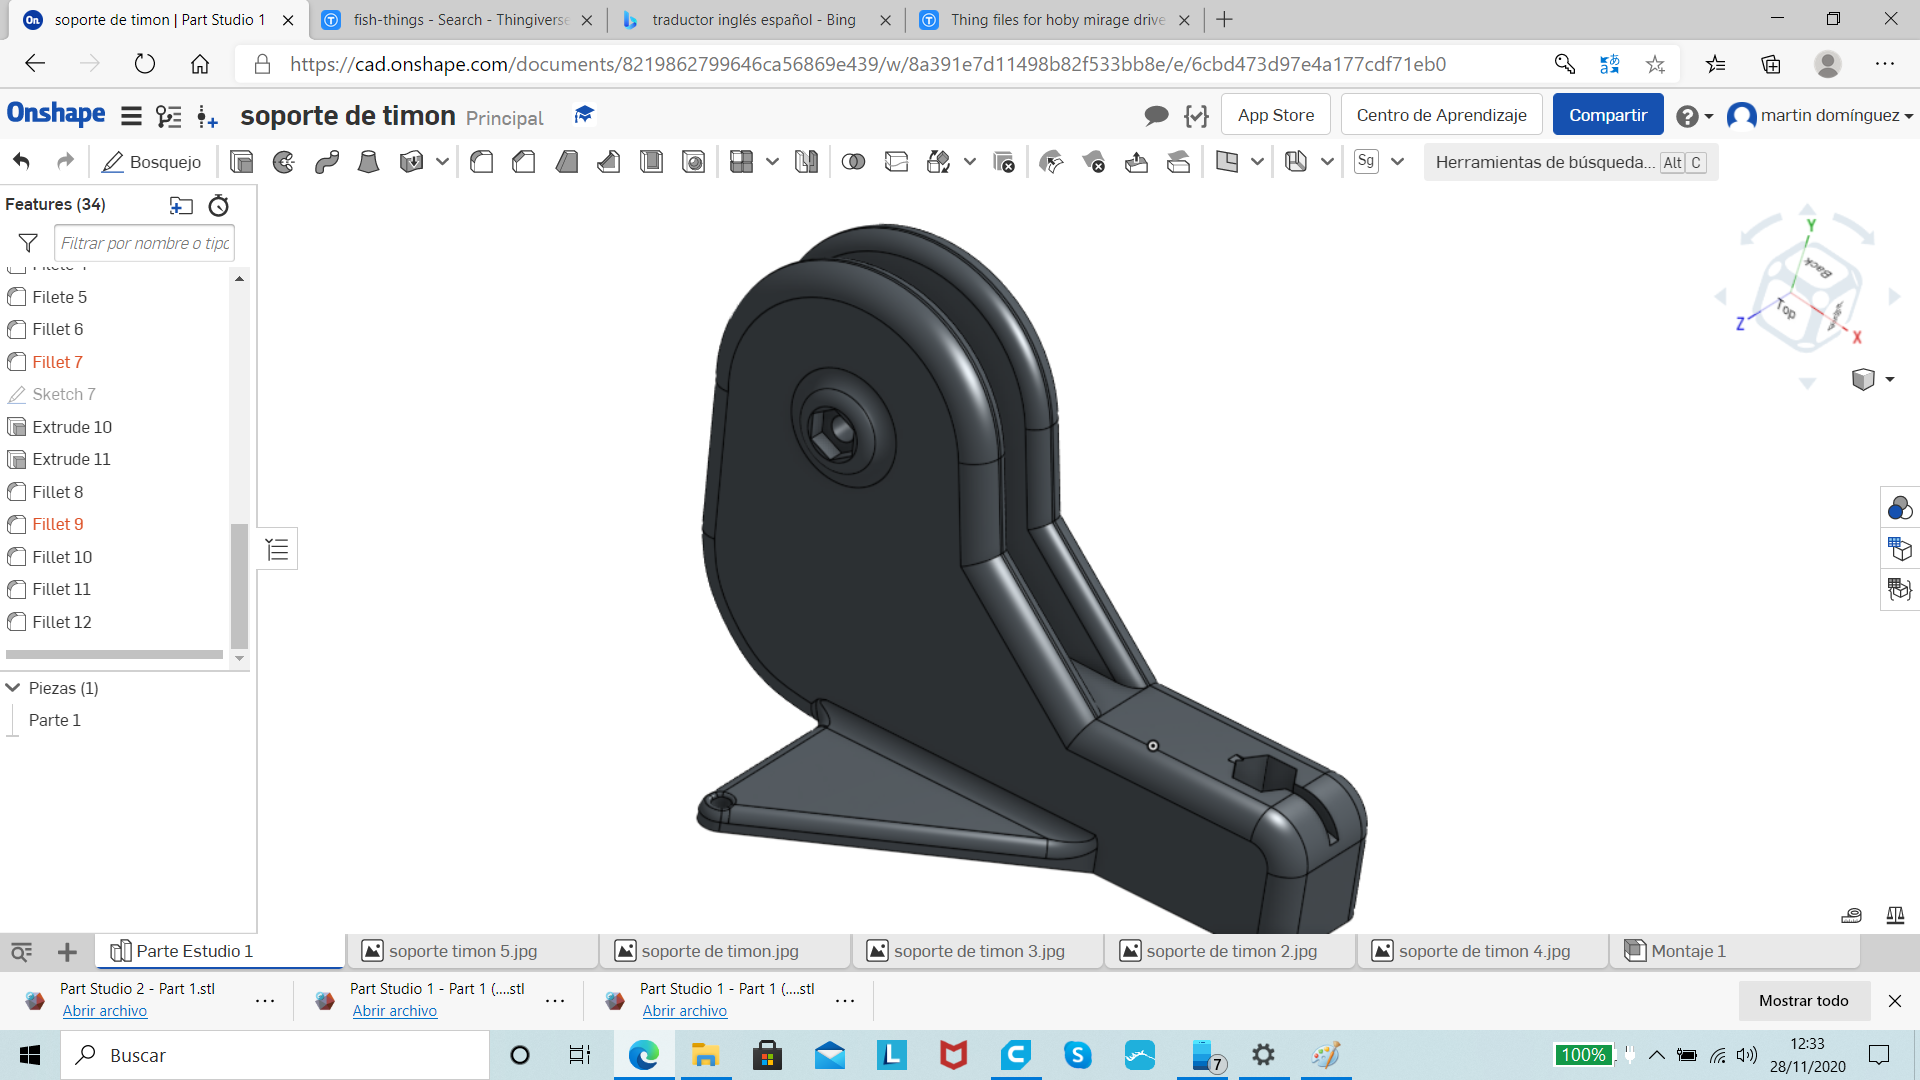Select the Mirror tool
The image size is (1920, 1080).
pos(806,162)
